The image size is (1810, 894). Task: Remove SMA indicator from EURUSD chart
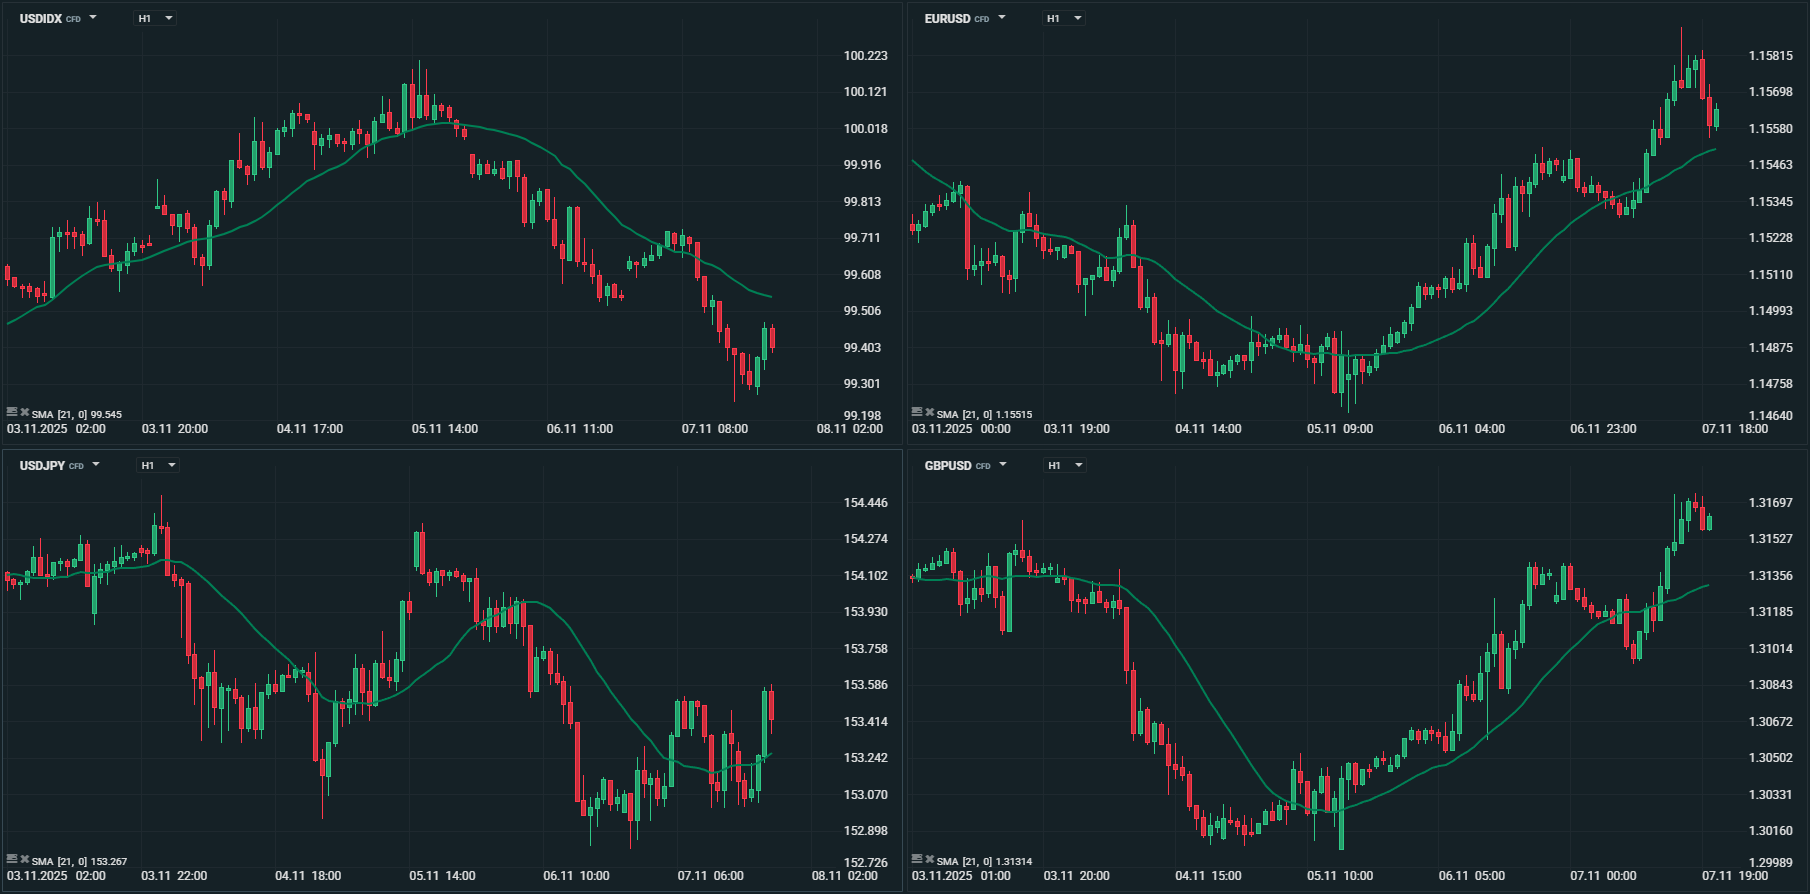[929, 412]
